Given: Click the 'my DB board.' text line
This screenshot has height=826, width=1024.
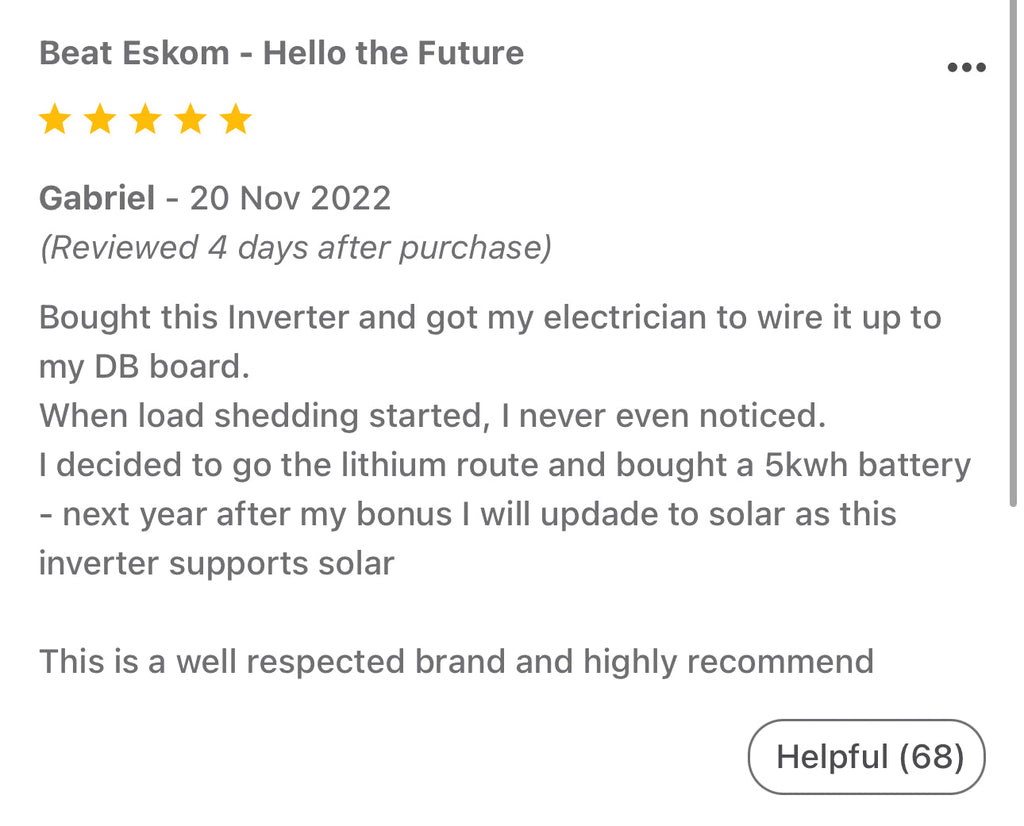Looking at the screenshot, I should pyautogui.click(x=143, y=367).
